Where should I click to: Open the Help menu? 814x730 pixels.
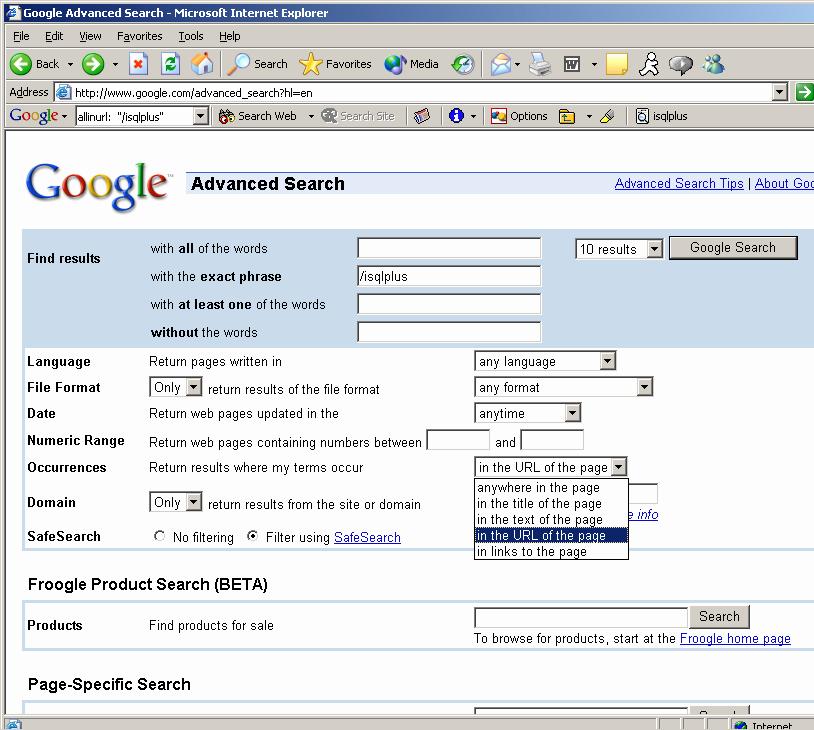click(x=229, y=36)
